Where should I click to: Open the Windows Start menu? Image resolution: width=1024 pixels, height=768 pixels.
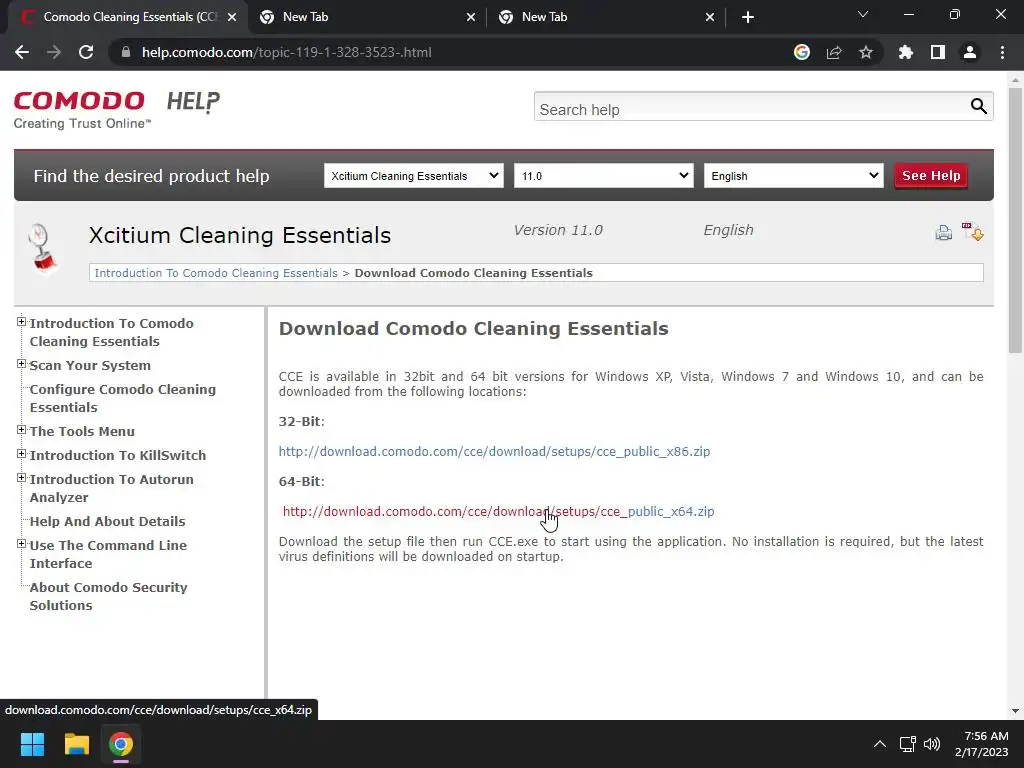(x=32, y=744)
